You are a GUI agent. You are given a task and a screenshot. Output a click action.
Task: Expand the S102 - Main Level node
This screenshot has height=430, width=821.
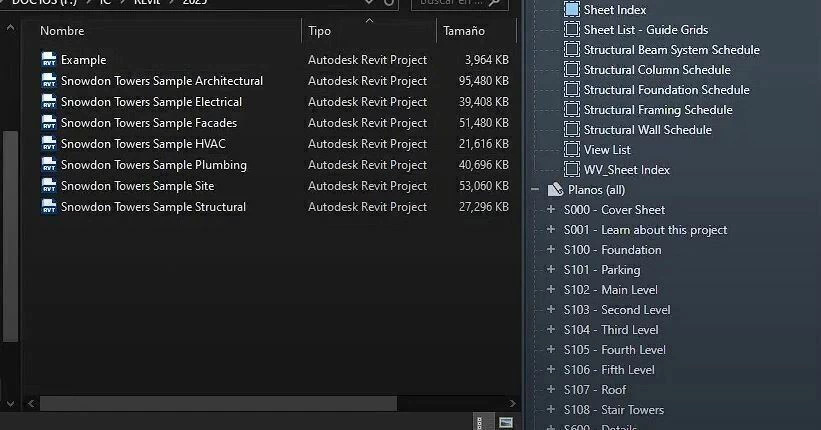(x=551, y=289)
